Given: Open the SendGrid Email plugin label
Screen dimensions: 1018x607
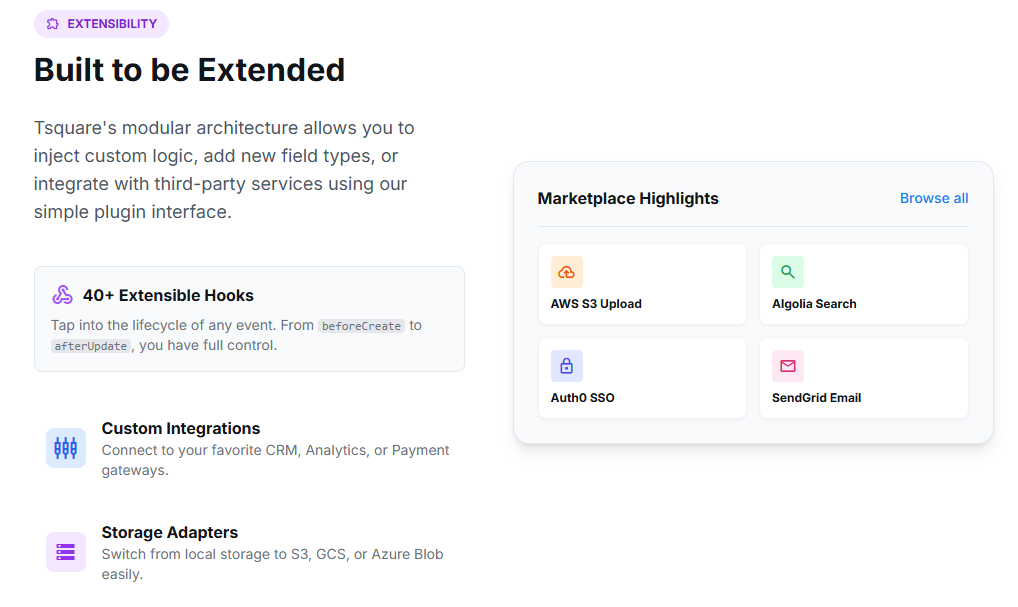Looking at the screenshot, I should (817, 398).
